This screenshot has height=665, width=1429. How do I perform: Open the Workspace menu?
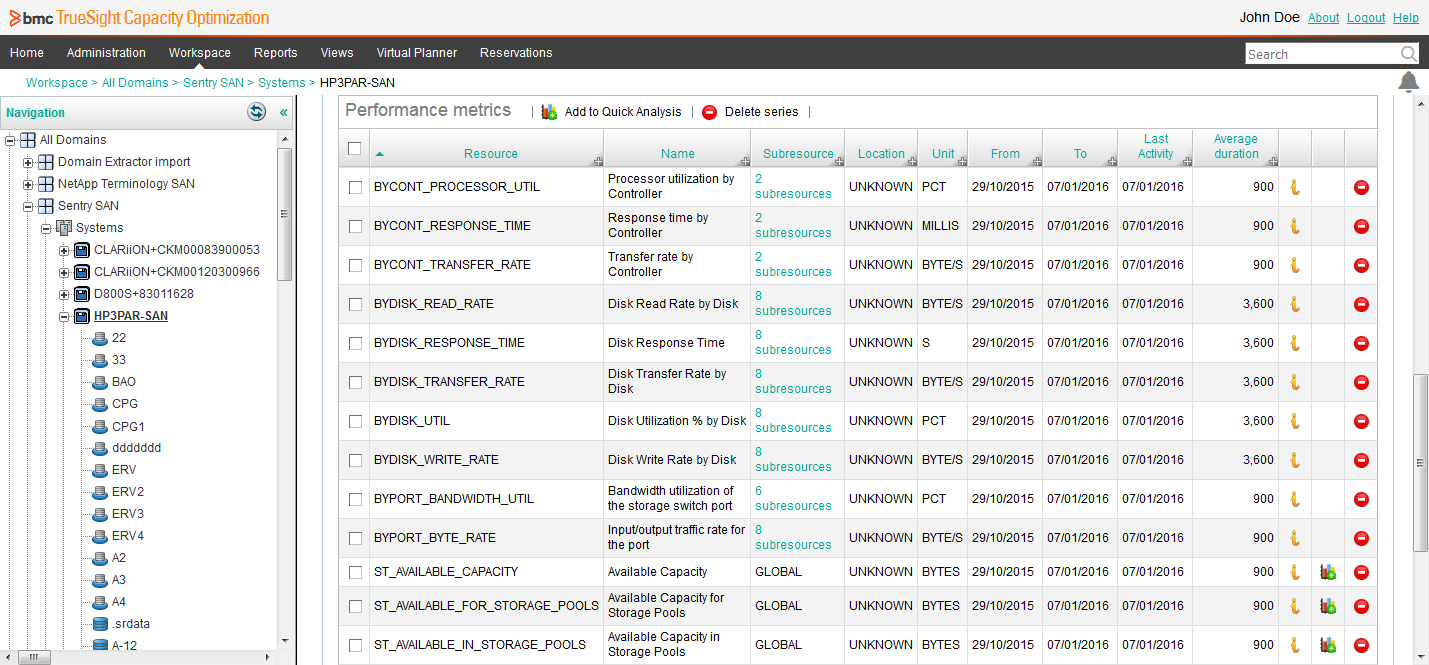[x=200, y=53]
